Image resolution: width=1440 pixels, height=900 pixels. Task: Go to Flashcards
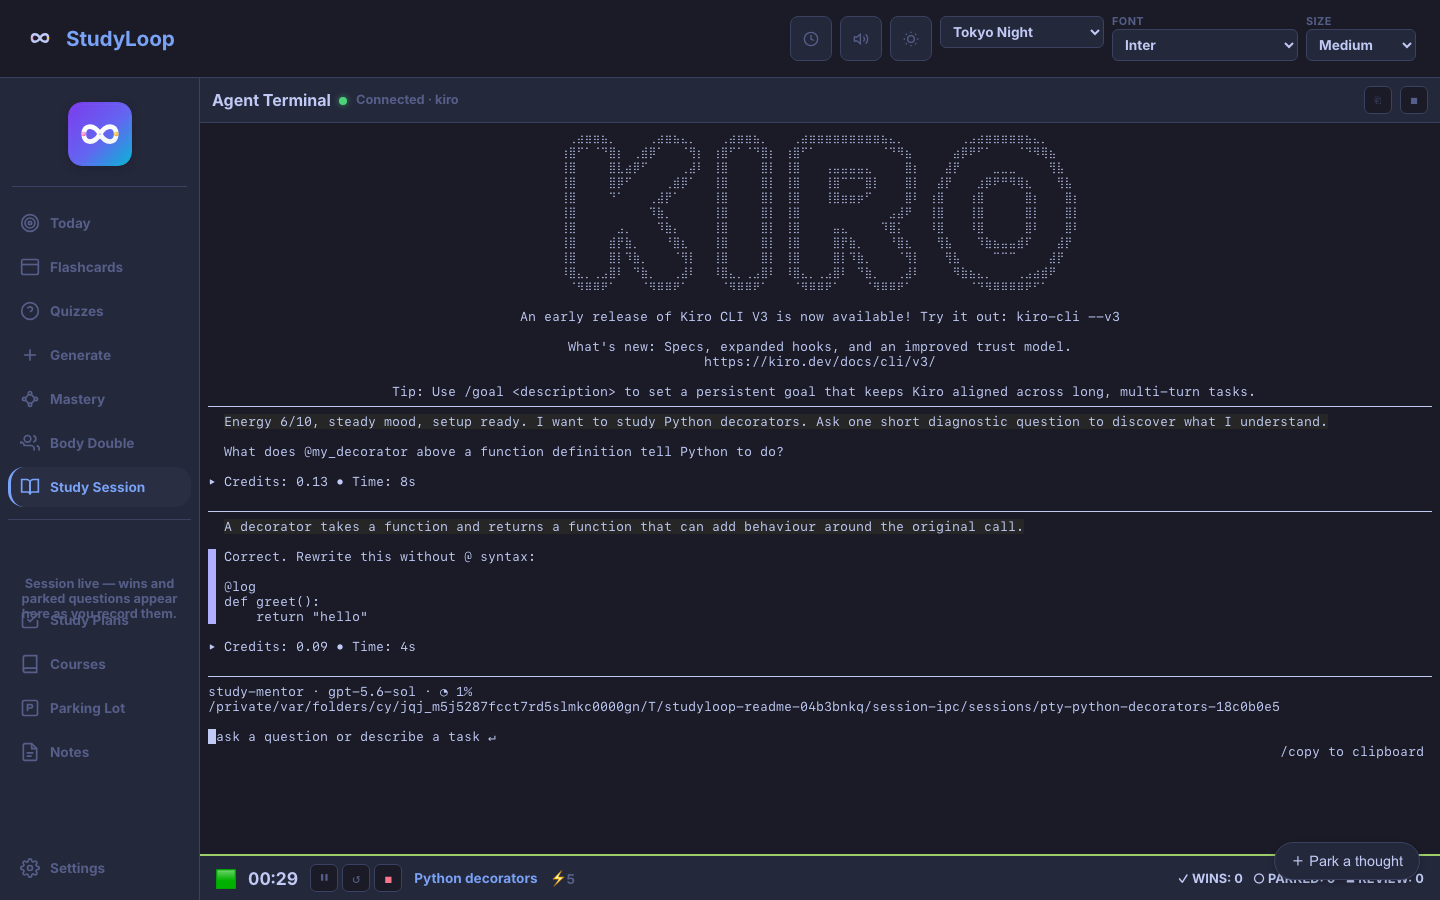99,267
